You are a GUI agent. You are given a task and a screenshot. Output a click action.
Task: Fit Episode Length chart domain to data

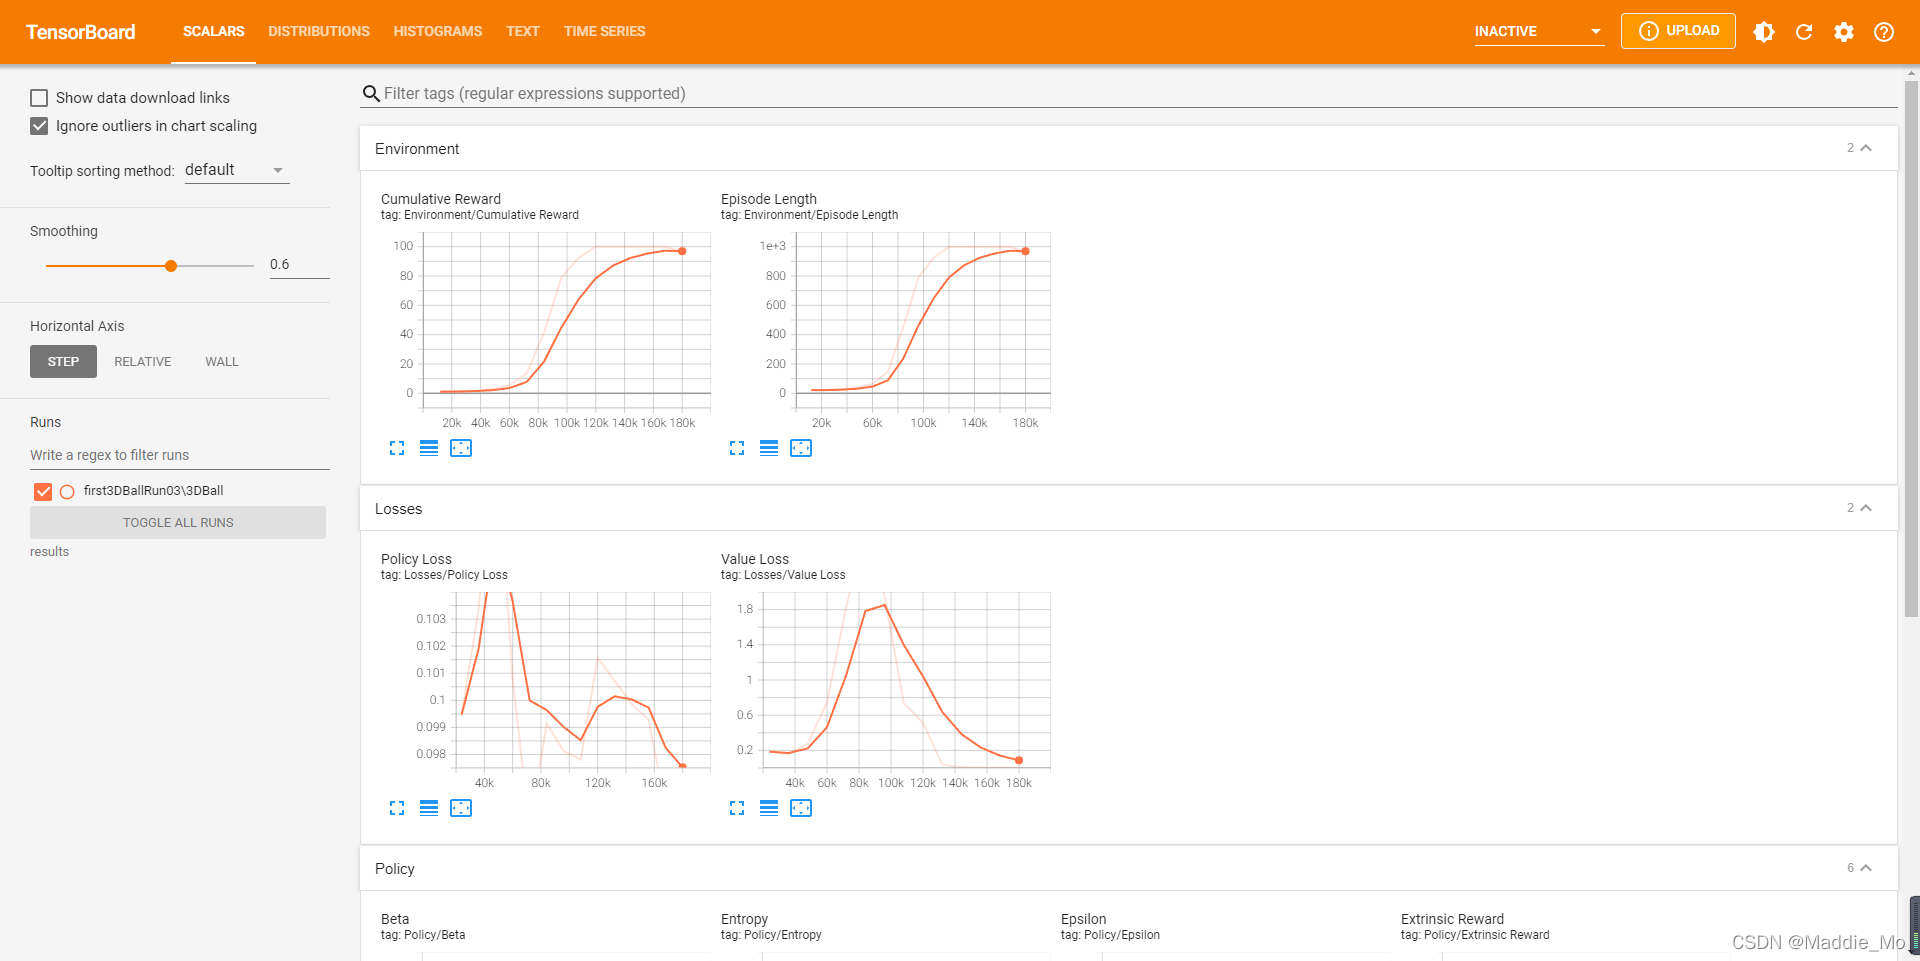pyautogui.click(x=801, y=448)
